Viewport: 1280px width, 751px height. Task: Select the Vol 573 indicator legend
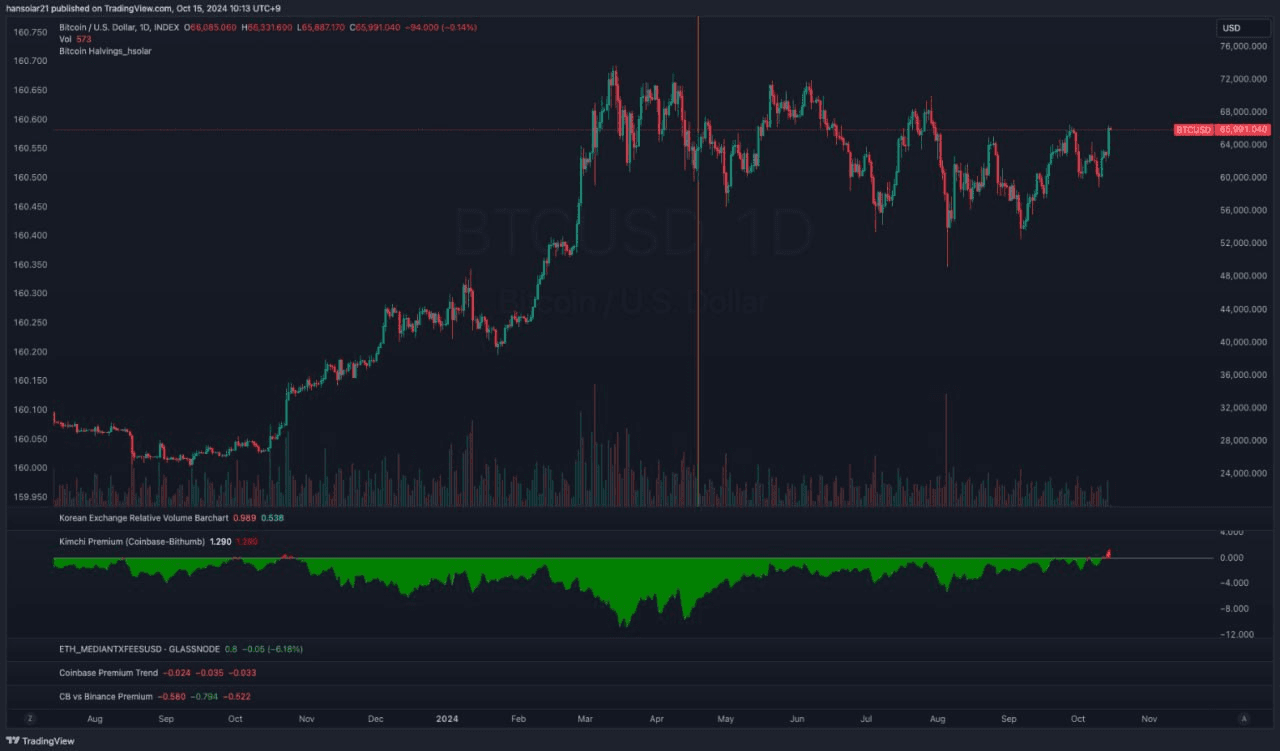point(75,39)
